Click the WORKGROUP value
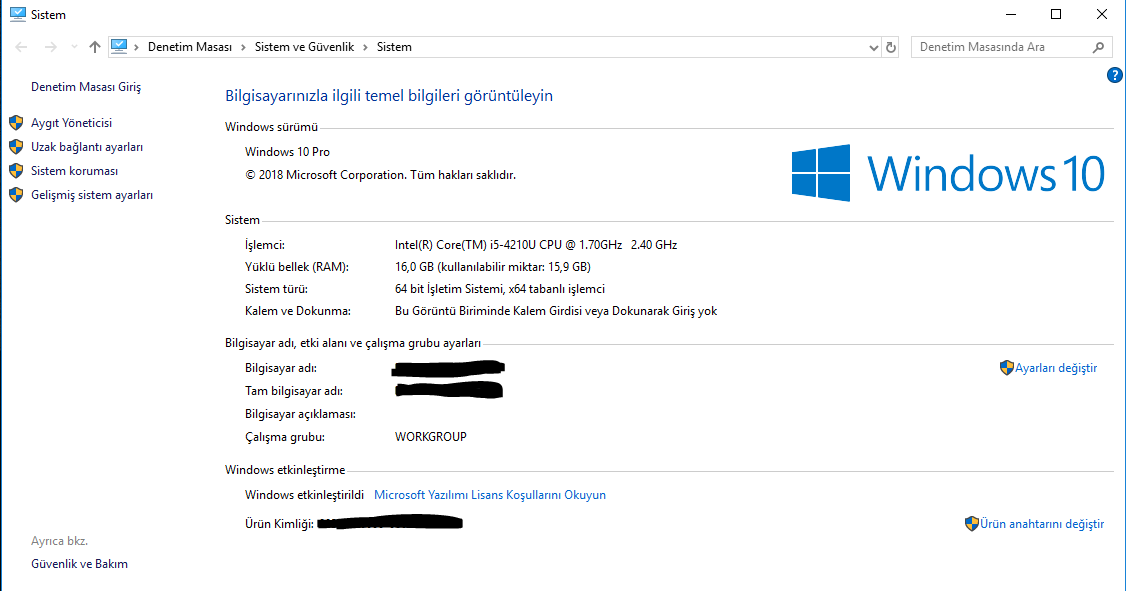This screenshot has width=1126, height=591. click(431, 437)
